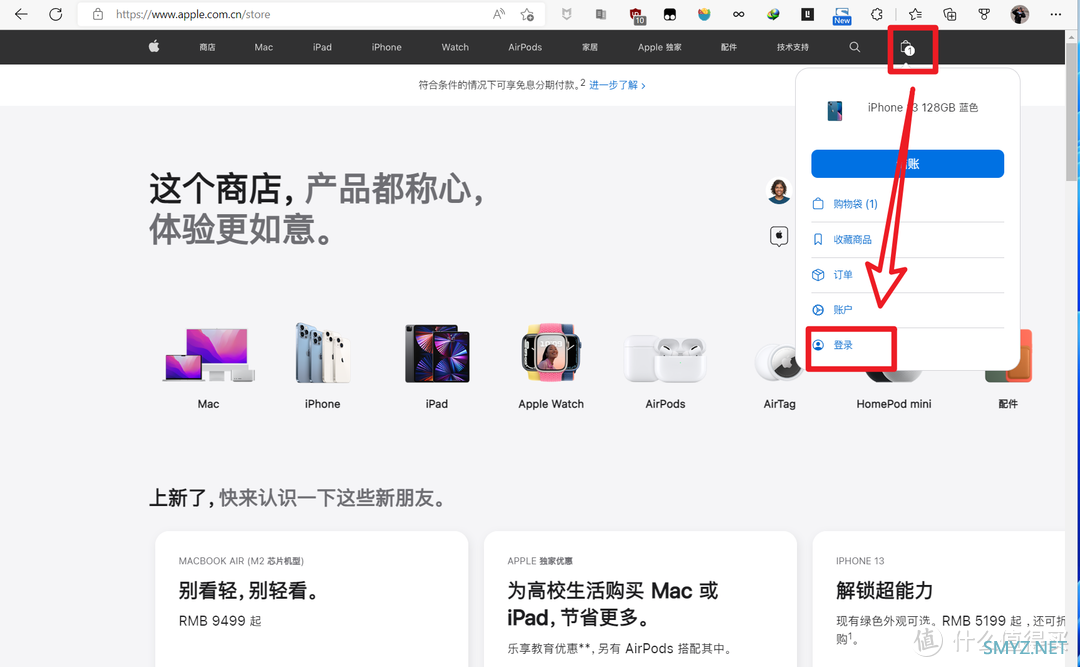Click 进一步了解 learn more link

616,86
